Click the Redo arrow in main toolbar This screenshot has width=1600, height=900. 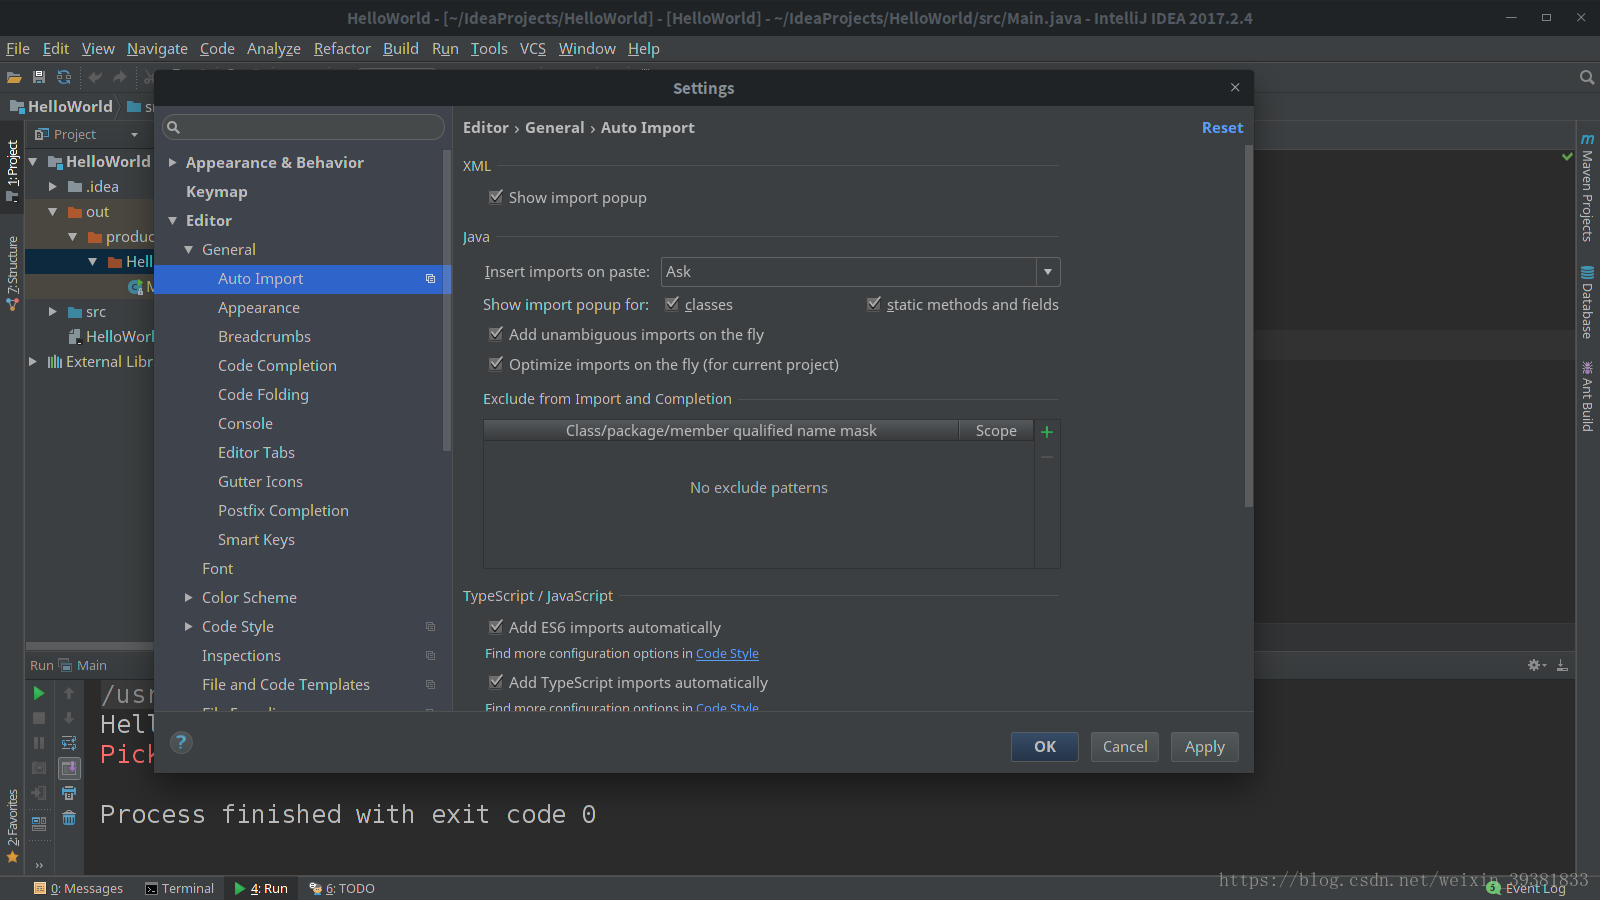(120, 77)
